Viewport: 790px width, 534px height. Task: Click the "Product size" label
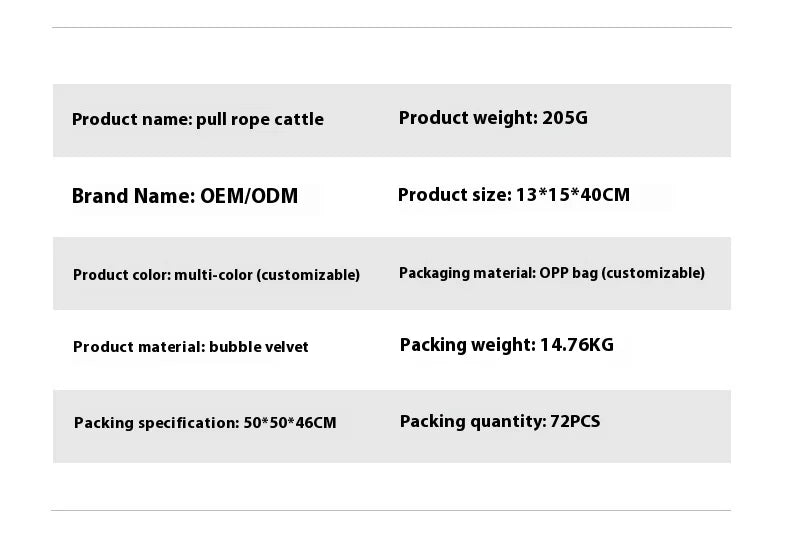click(454, 195)
